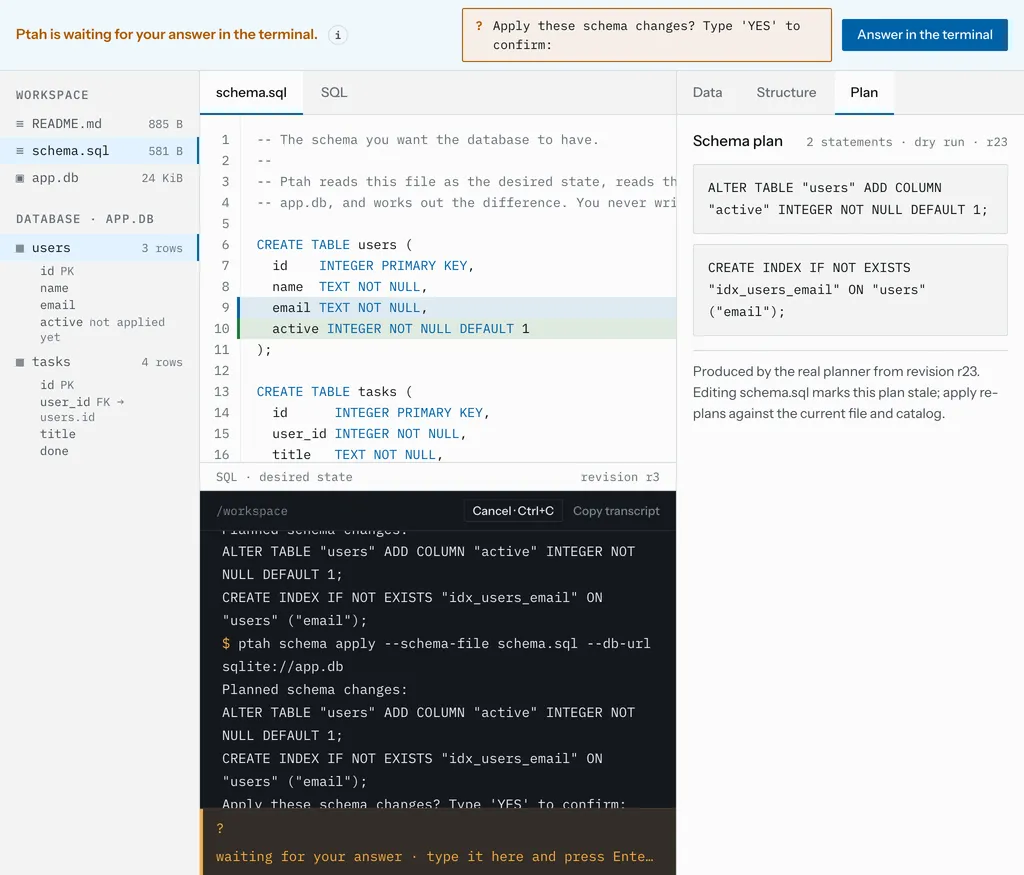The width and height of the screenshot is (1024, 875).
Task: Switch to the Data tab
Action: point(707,93)
